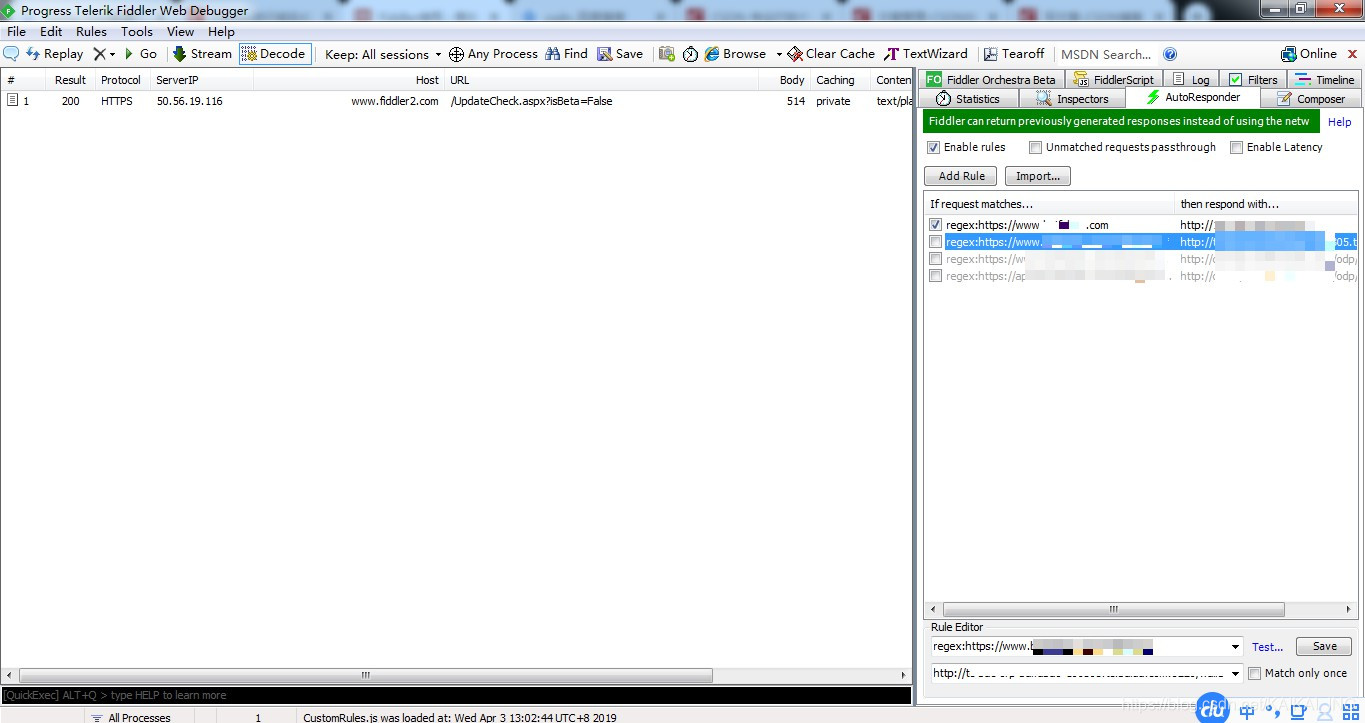Open the File menu
This screenshot has width=1365, height=723.
click(17, 31)
